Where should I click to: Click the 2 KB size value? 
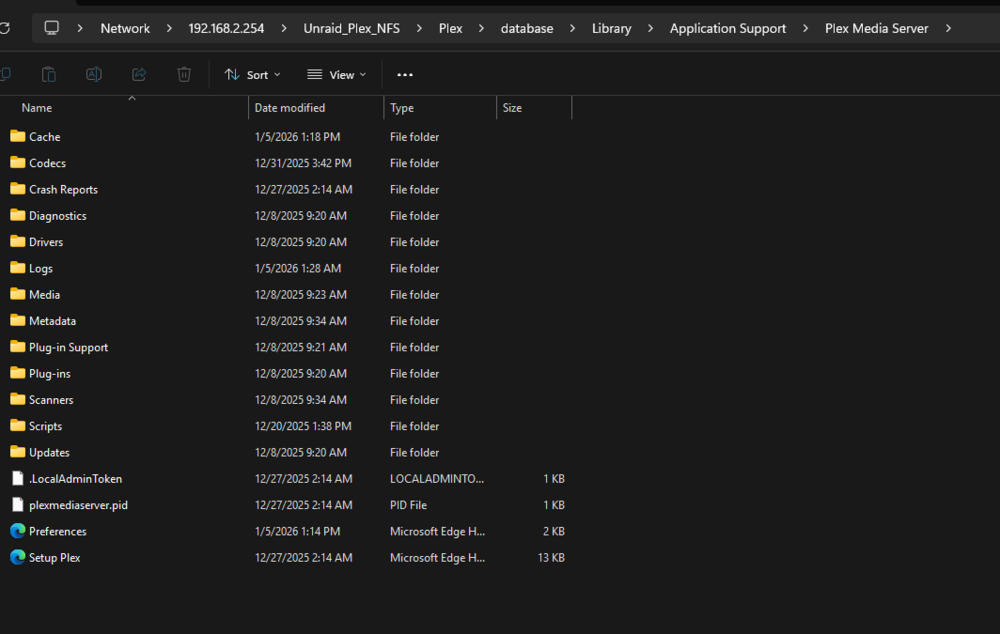[554, 531]
